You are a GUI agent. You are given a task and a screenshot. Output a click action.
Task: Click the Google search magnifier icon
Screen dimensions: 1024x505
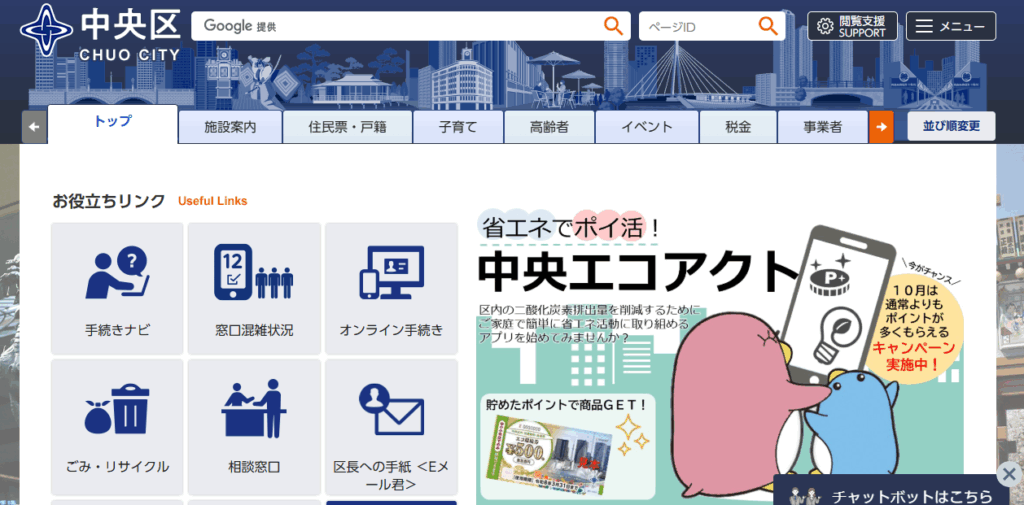[613, 26]
